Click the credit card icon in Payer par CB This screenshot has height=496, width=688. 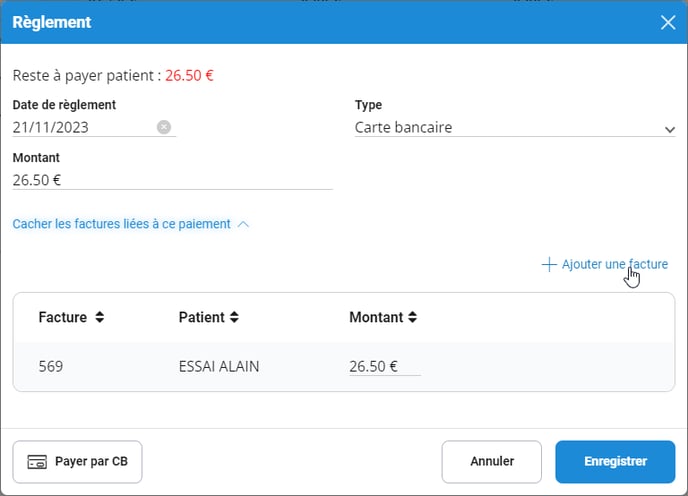point(37,462)
